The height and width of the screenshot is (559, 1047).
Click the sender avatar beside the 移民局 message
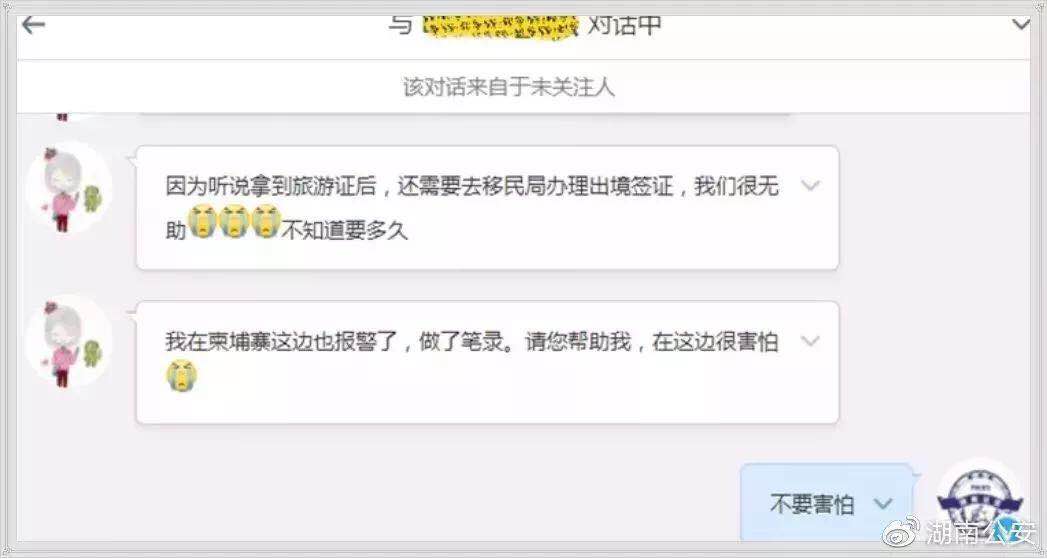[x=68, y=186]
